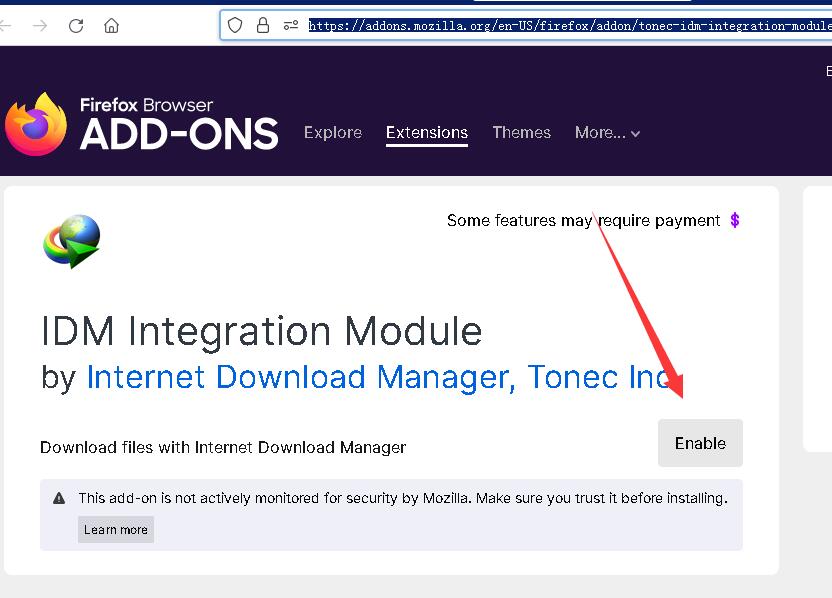832x598 pixels.
Task: Go to the browser home page
Action: click(111, 26)
